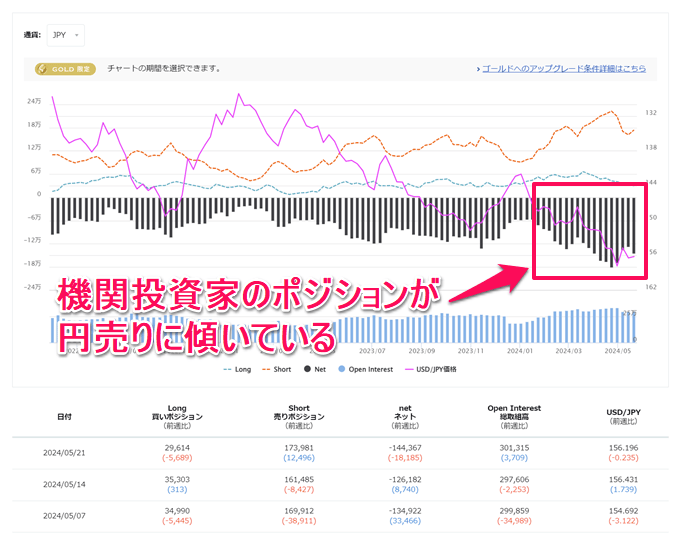Toggle the Net legend series

click(315, 369)
